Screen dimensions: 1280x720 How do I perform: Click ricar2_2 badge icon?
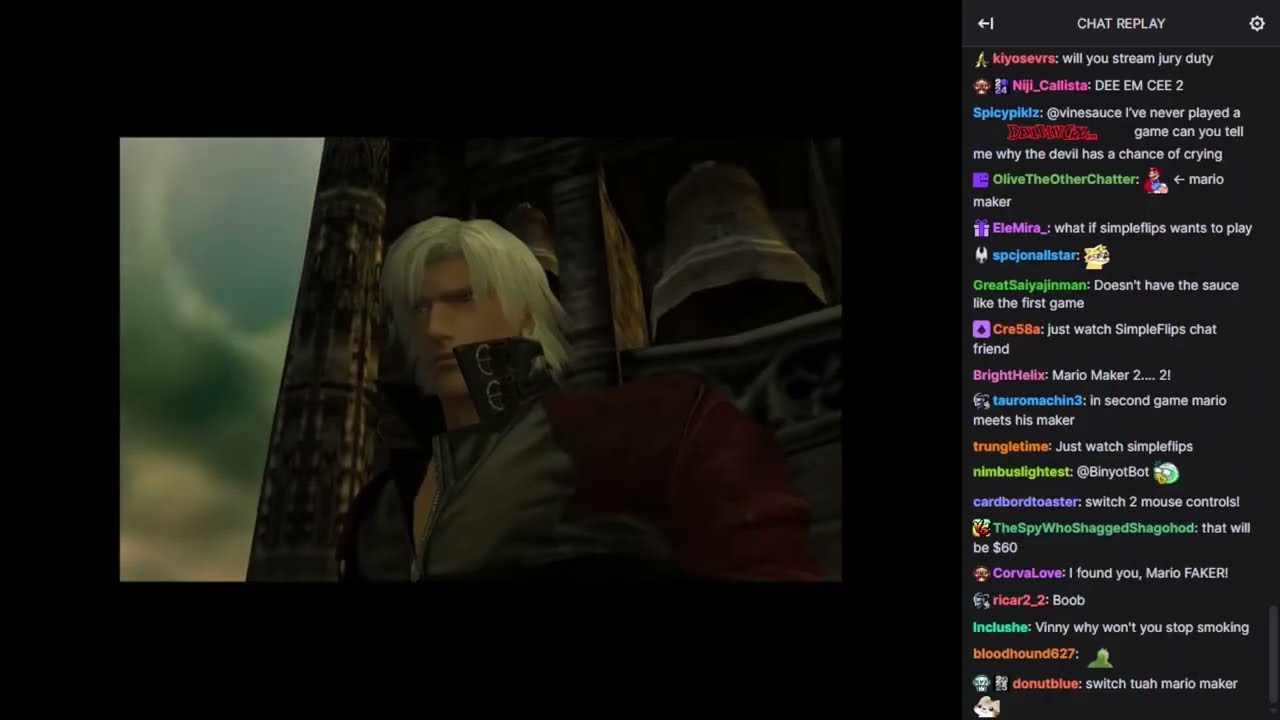[x=981, y=601]
